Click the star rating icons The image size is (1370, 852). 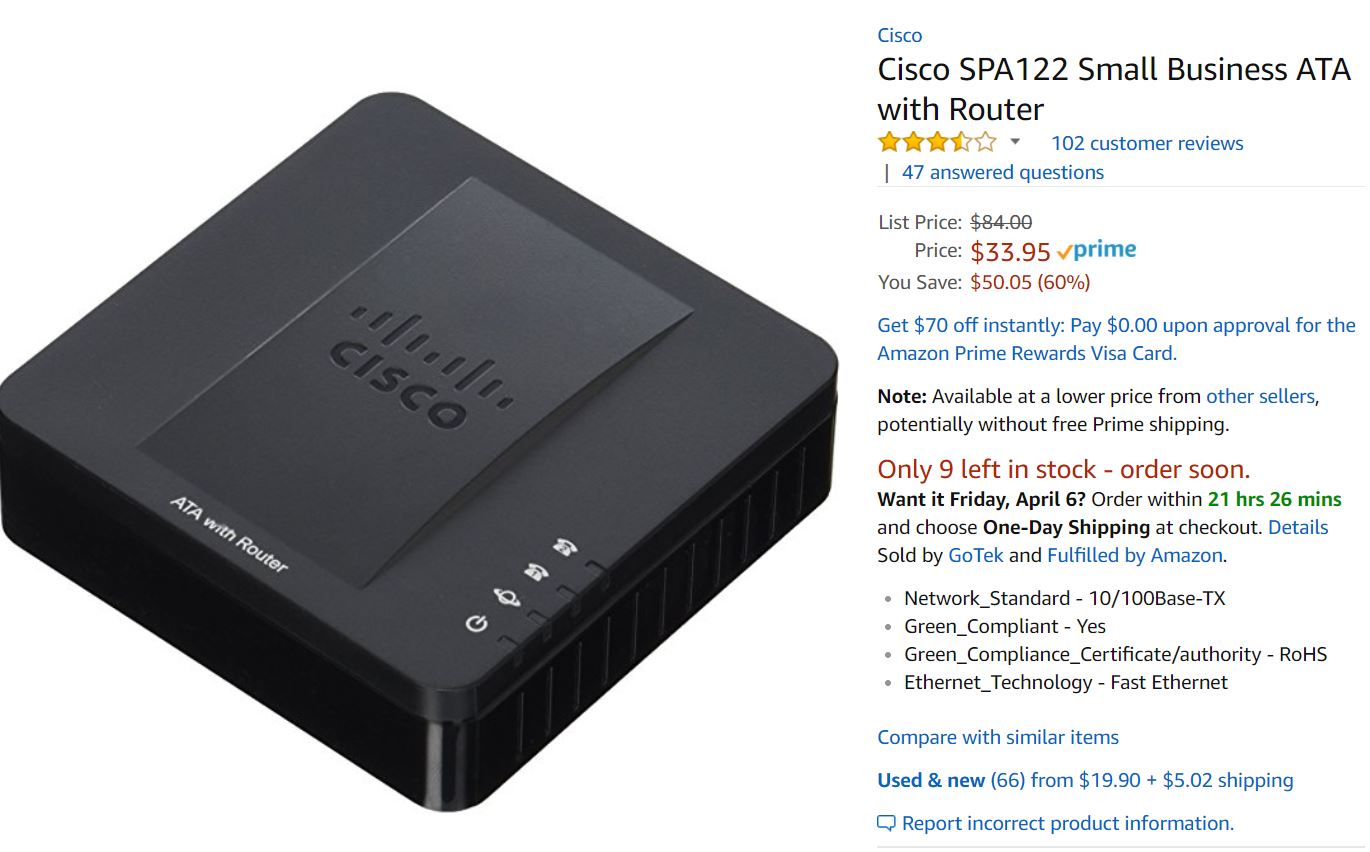(937, 142)
